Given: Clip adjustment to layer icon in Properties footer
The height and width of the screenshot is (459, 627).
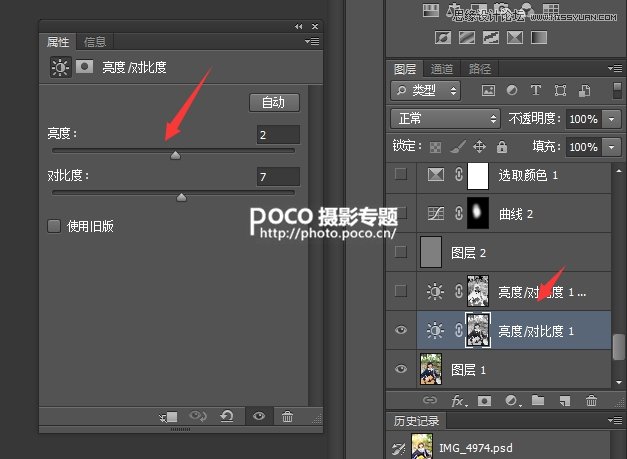Looking at the screenshot, I should click(x=168, y=417).
